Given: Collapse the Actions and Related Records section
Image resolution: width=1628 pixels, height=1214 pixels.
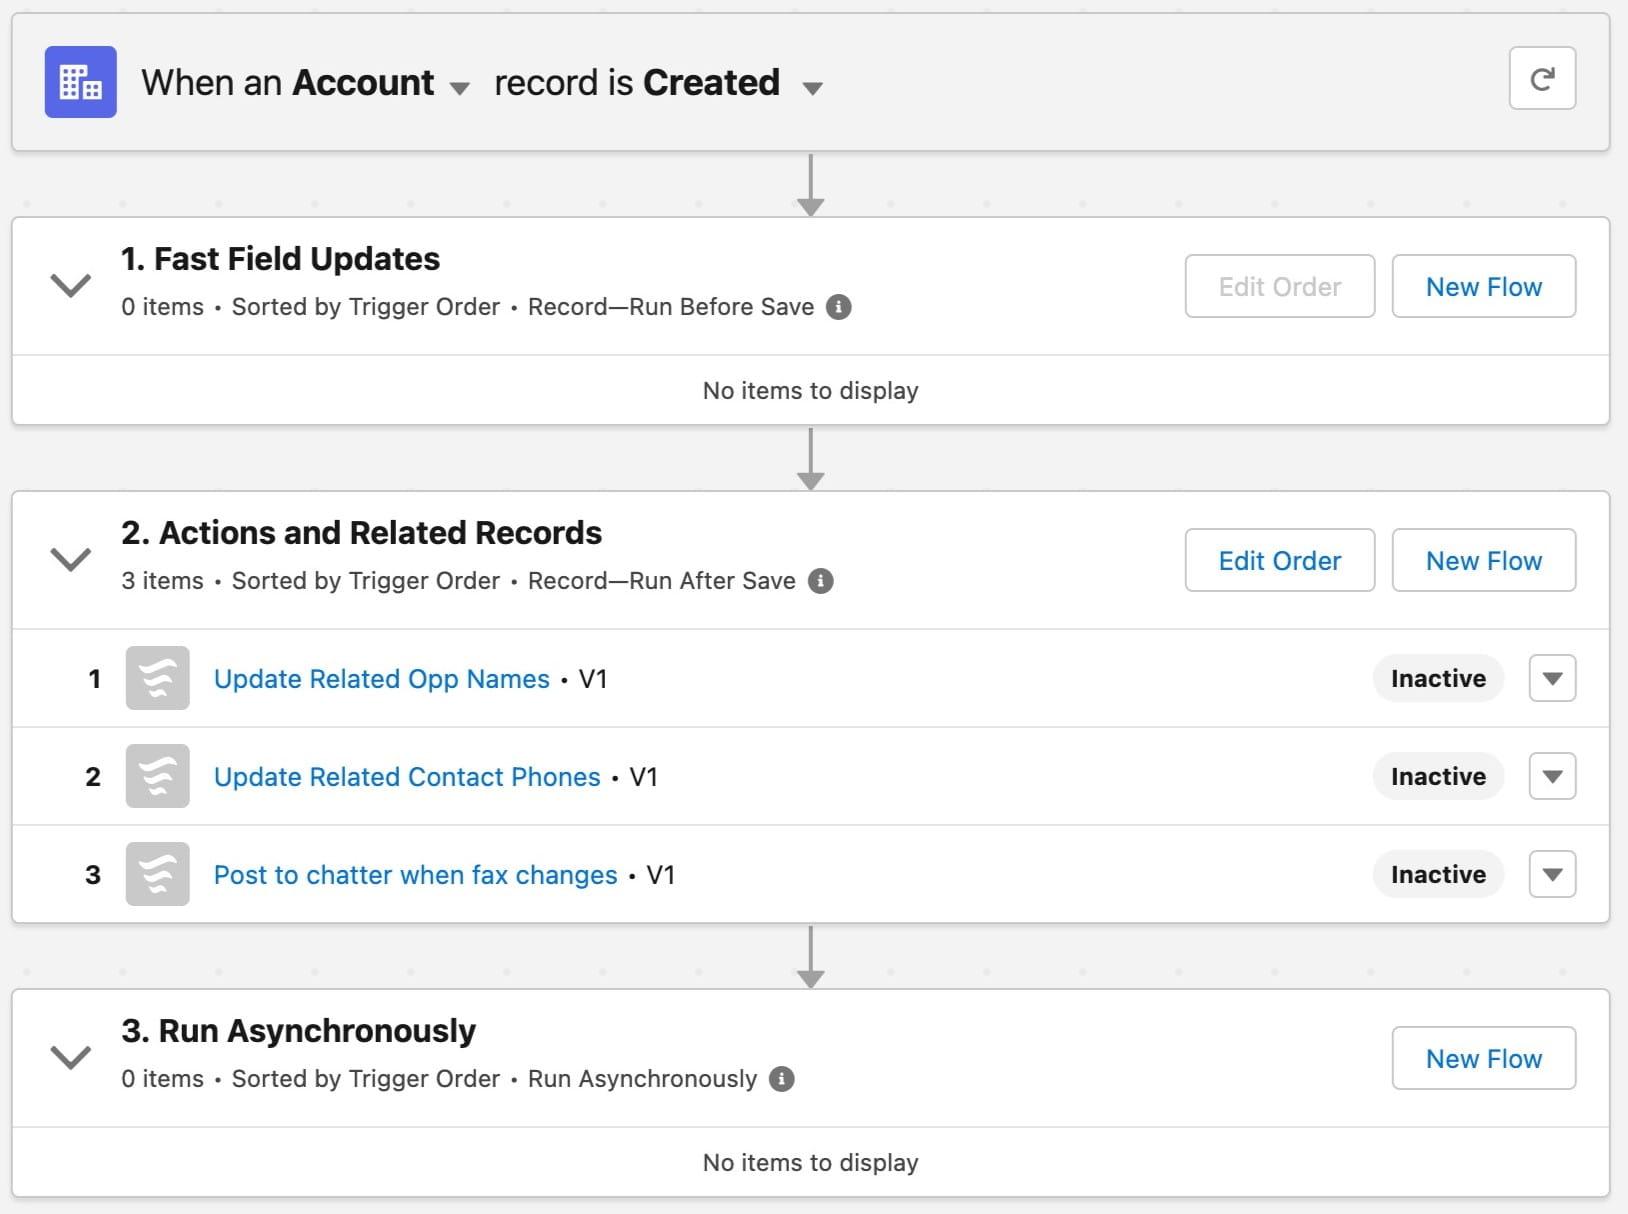Looking at the screenshot, I should 71,560.
